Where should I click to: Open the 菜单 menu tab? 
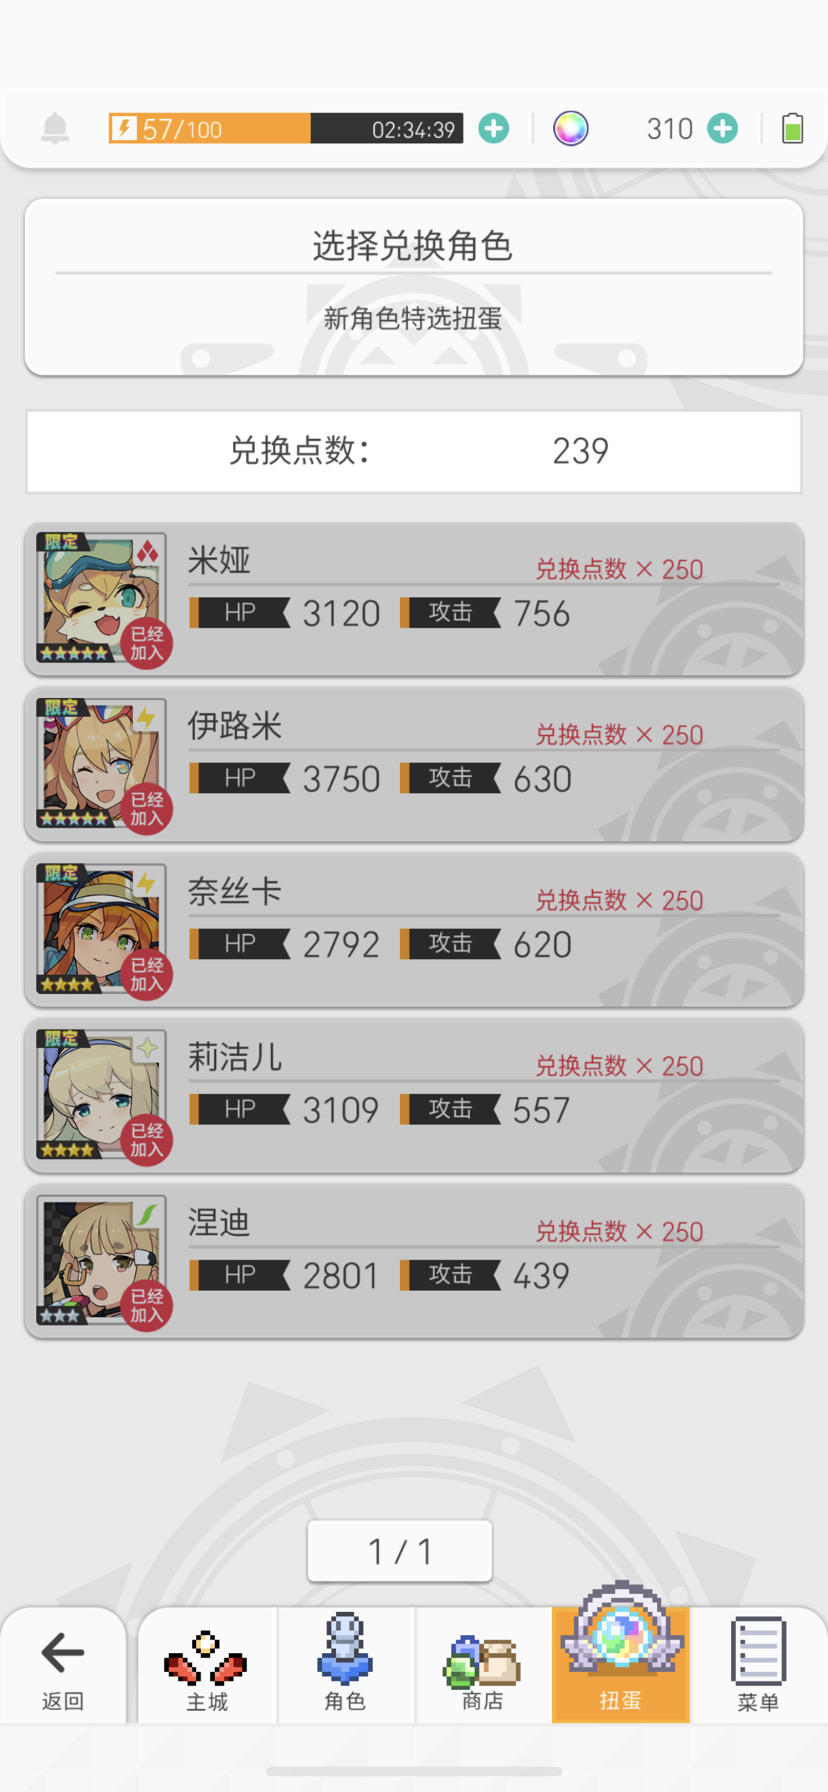tap(758, 1666)
